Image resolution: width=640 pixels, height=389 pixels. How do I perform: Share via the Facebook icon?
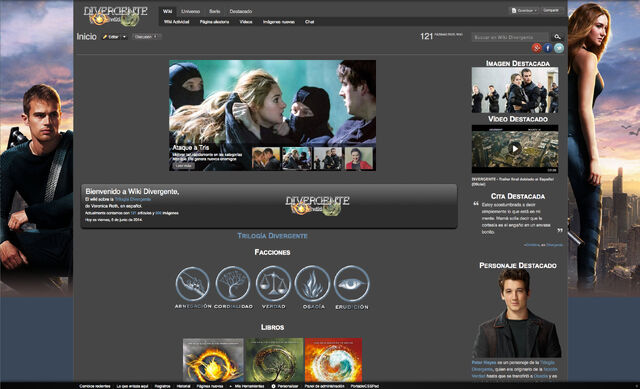point(548,48)
